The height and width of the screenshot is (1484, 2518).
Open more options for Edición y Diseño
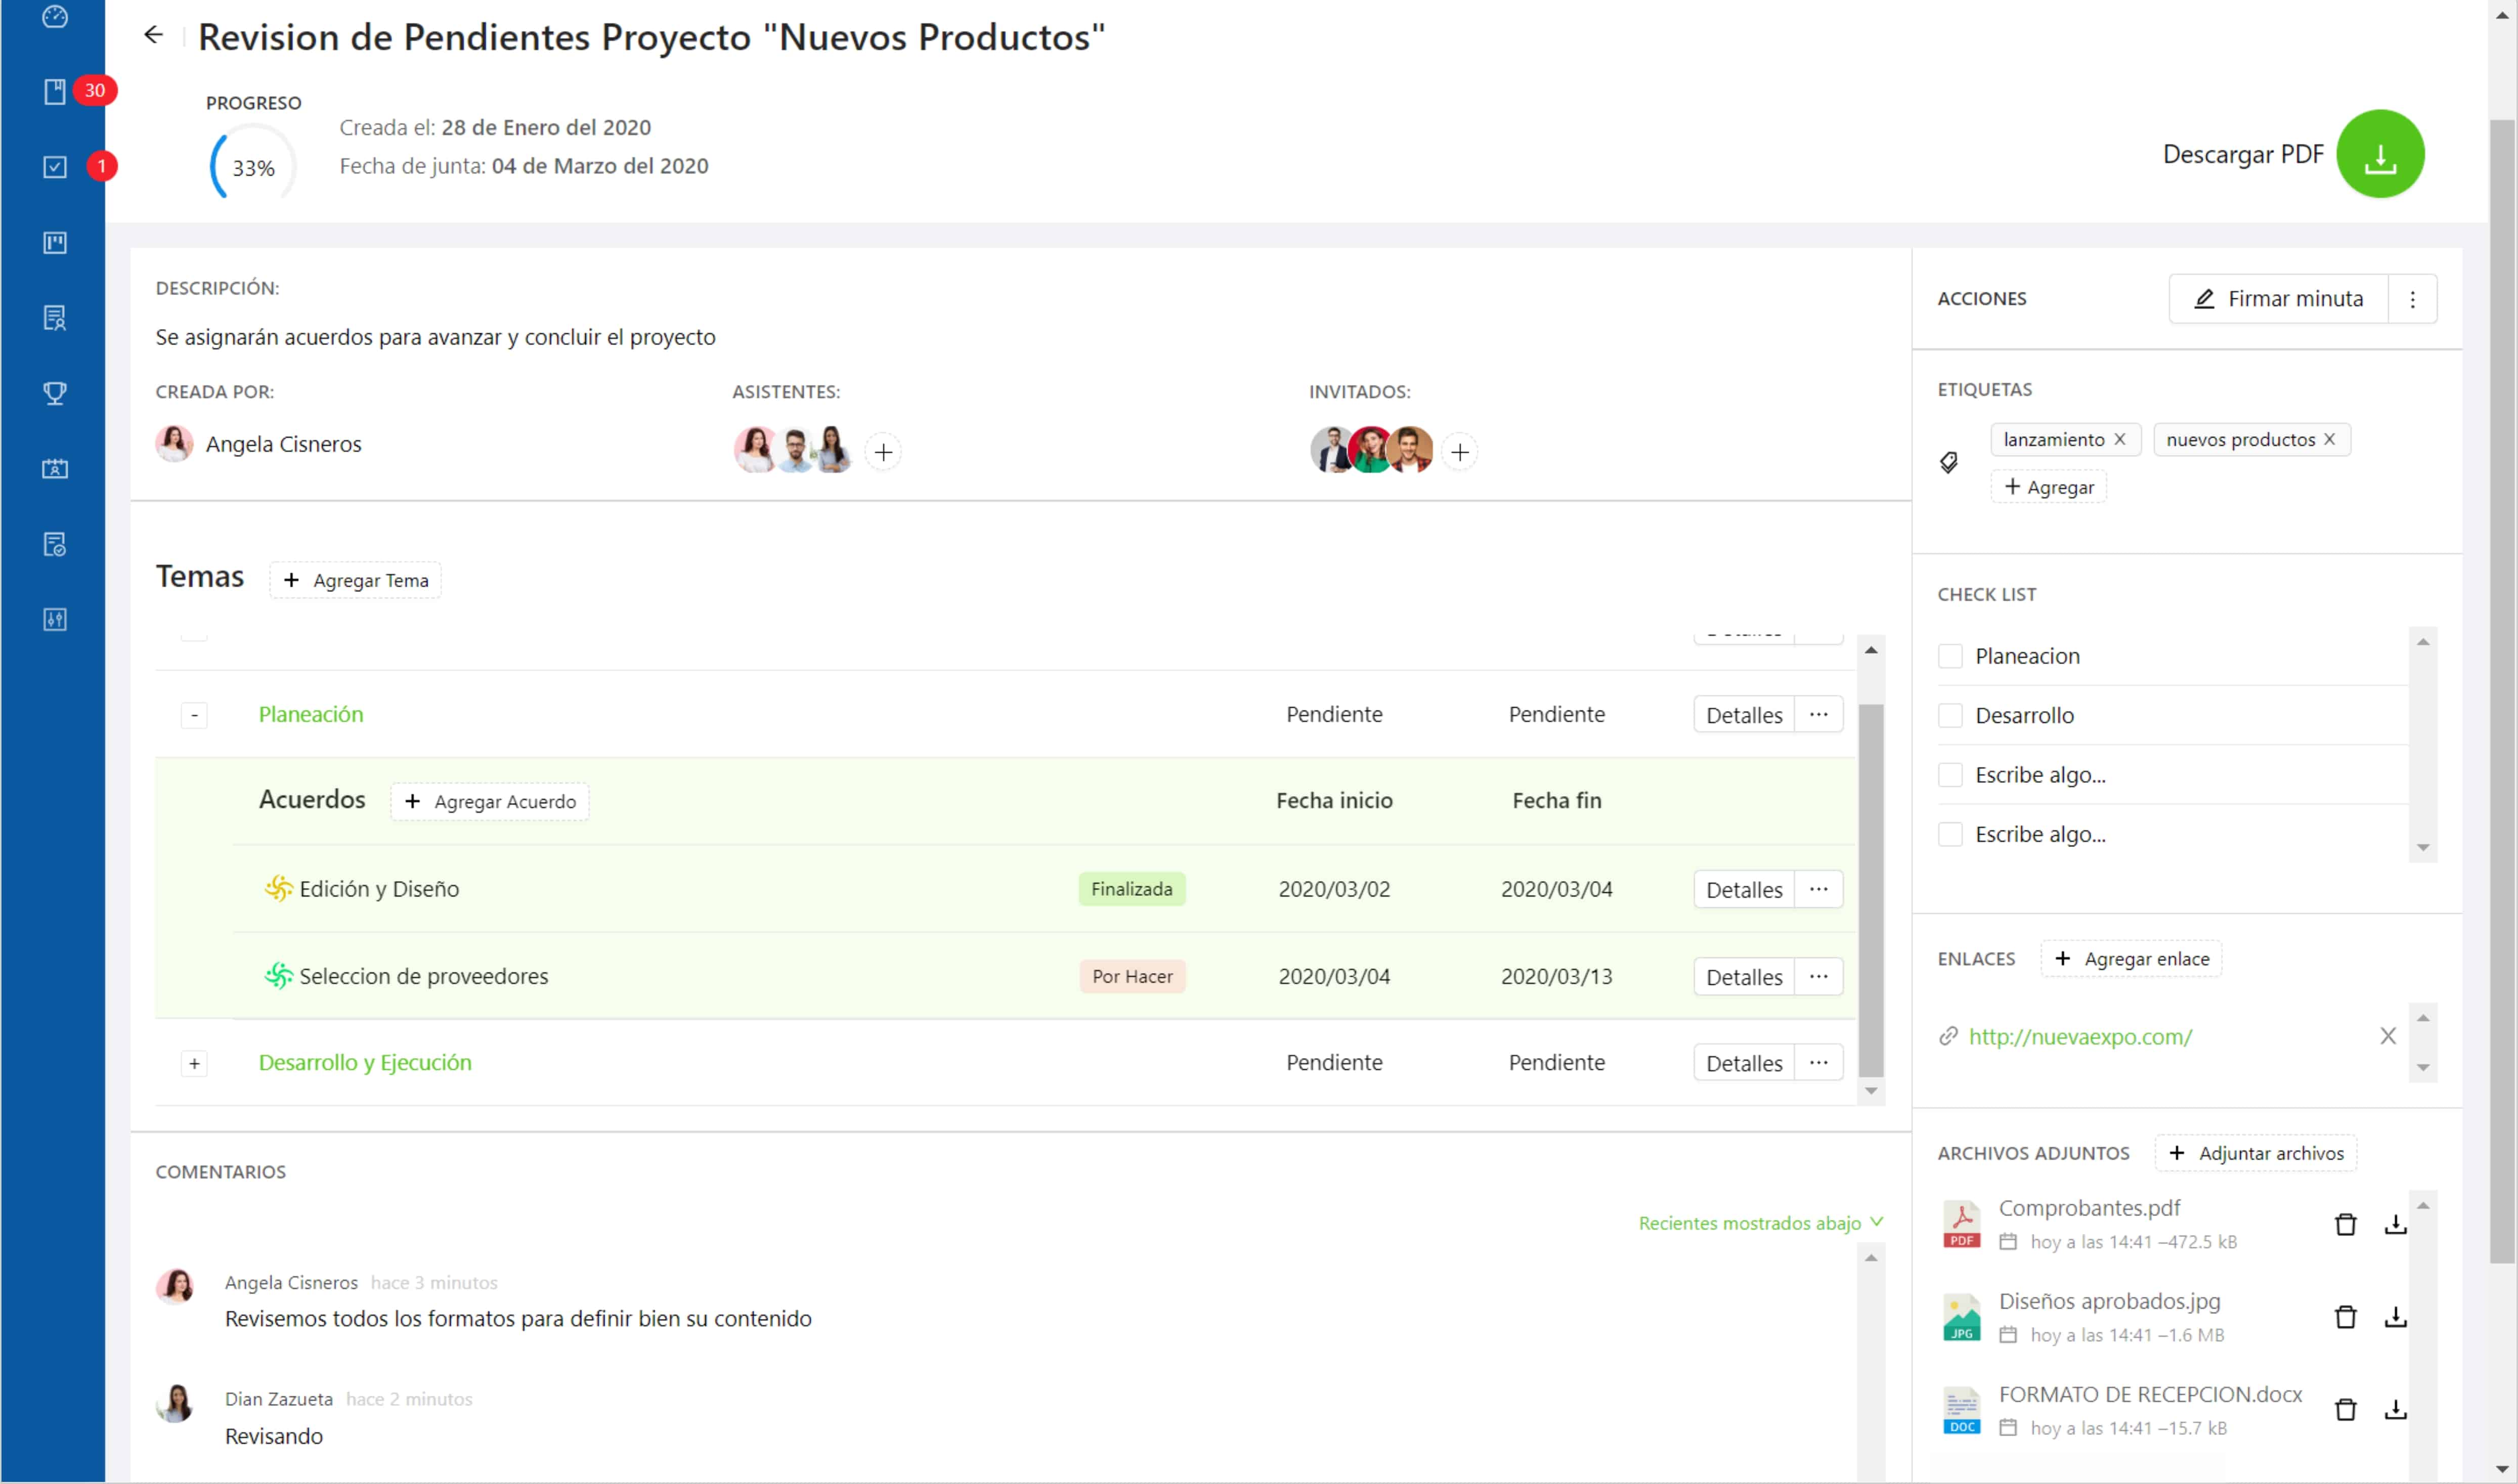click(1818, 889)
